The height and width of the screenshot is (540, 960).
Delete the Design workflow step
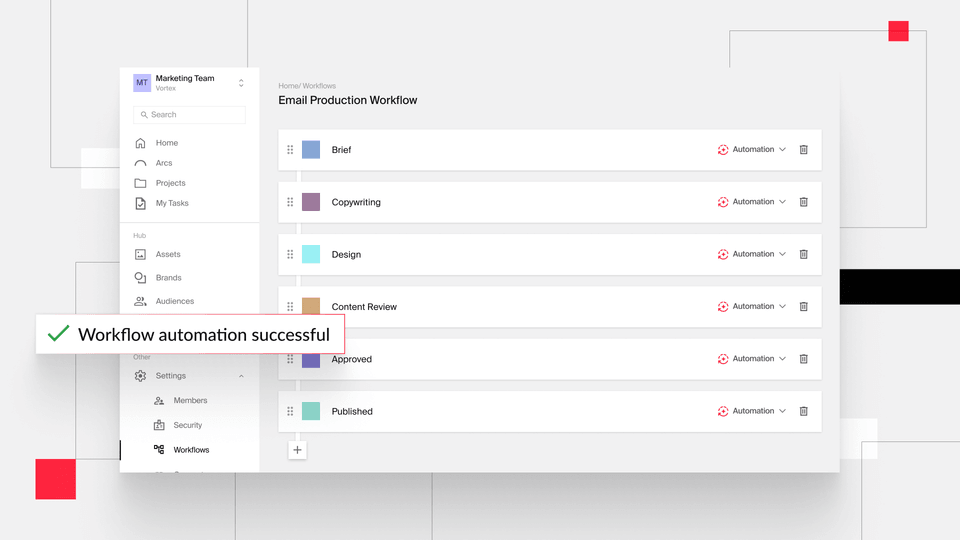803,254
